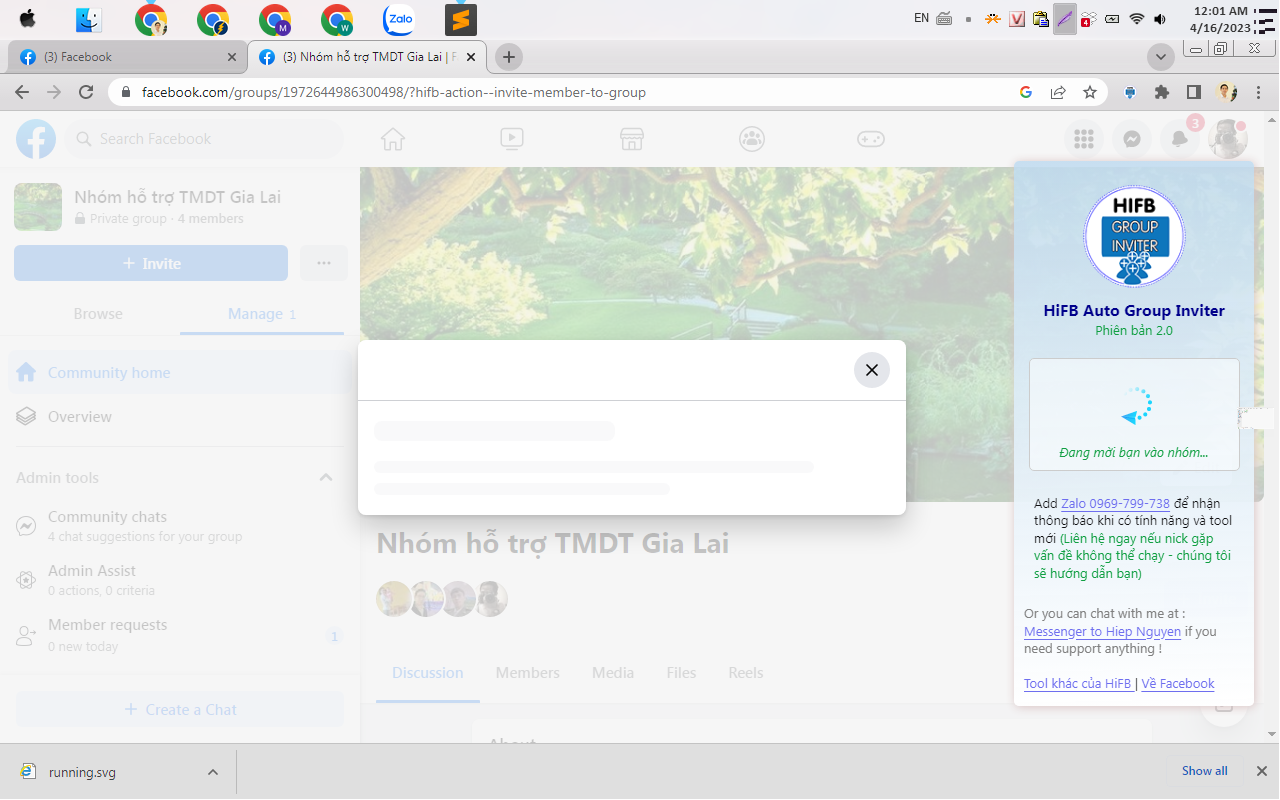Share this page from address bar
Screen dimensions: 1280x800
click(1058, 92)
